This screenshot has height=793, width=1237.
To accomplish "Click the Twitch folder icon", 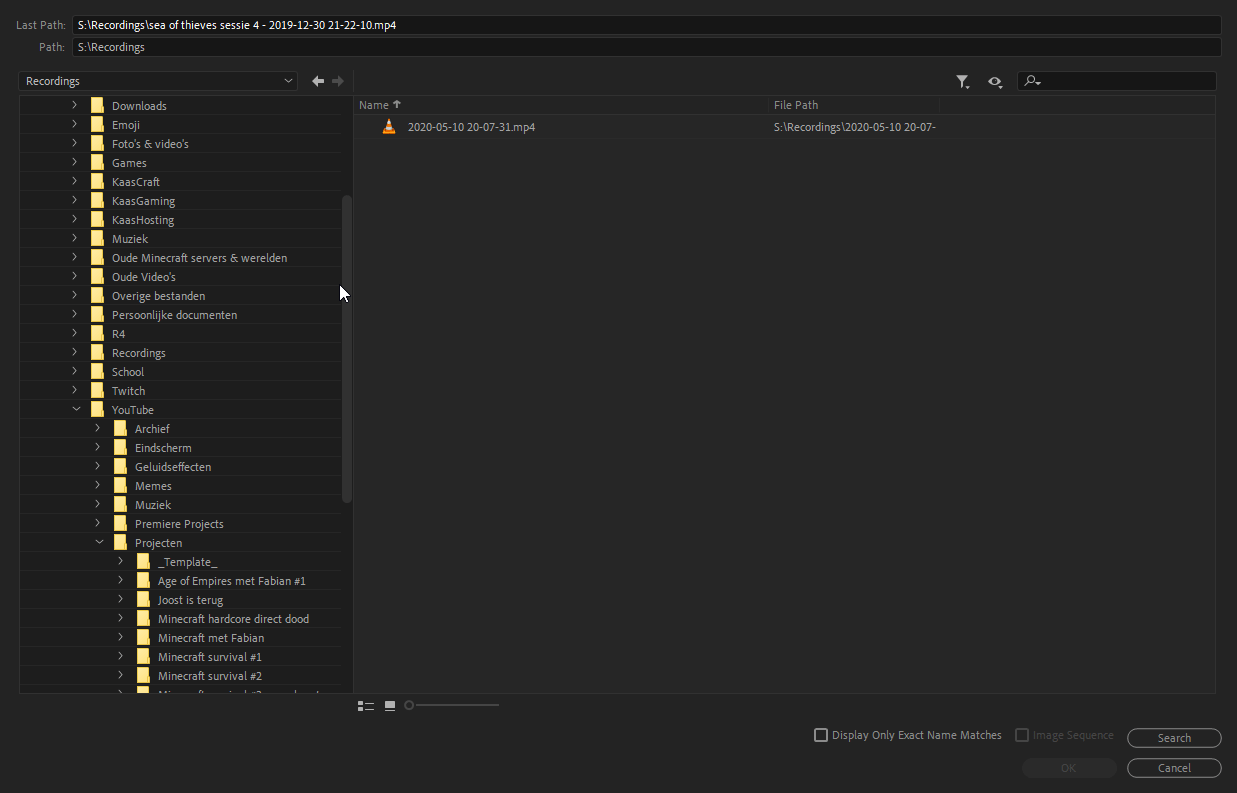I will [97, 391].
